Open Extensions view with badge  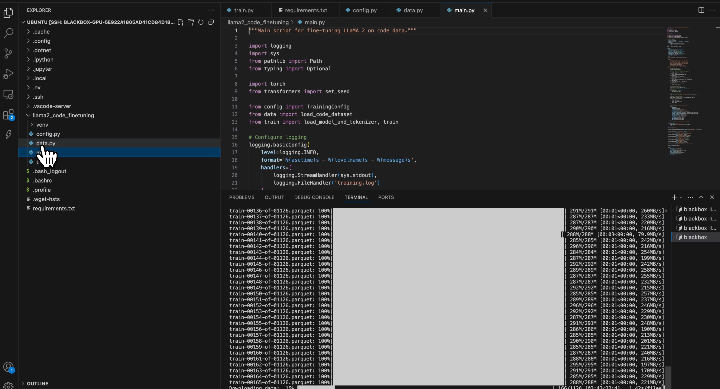(x=8, y=114)
